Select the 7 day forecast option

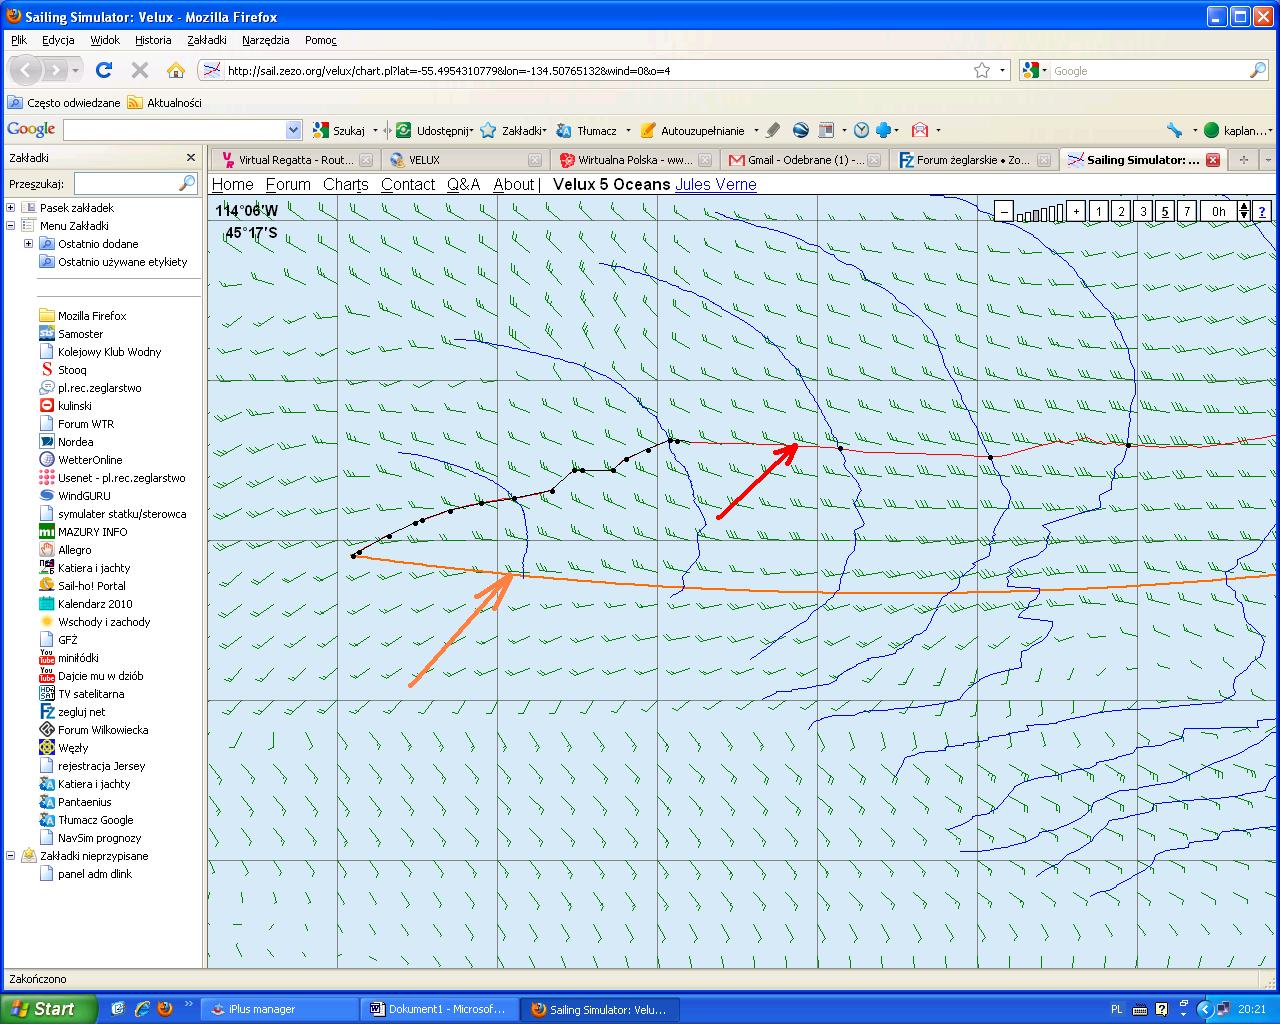pyautogui.click(x=1187, y=211)
